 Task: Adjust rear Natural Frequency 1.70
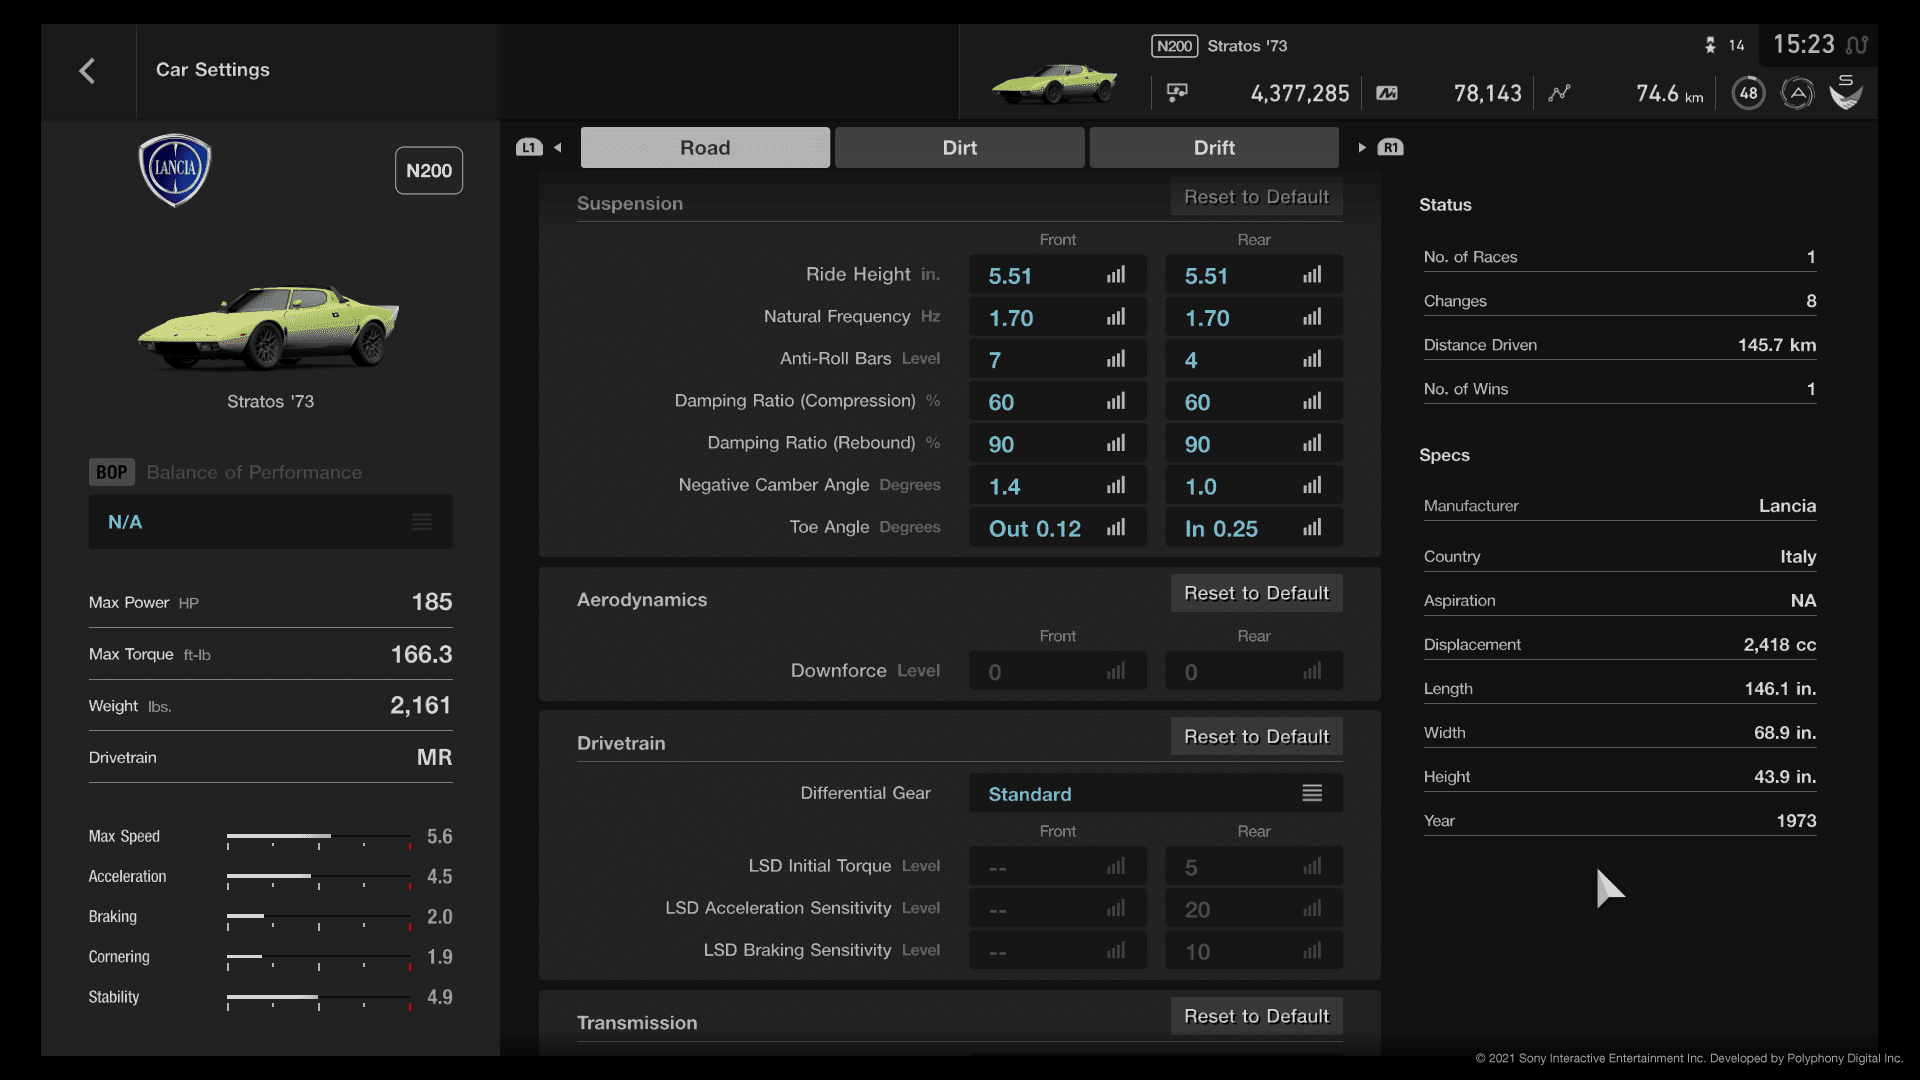point(1254,317)
